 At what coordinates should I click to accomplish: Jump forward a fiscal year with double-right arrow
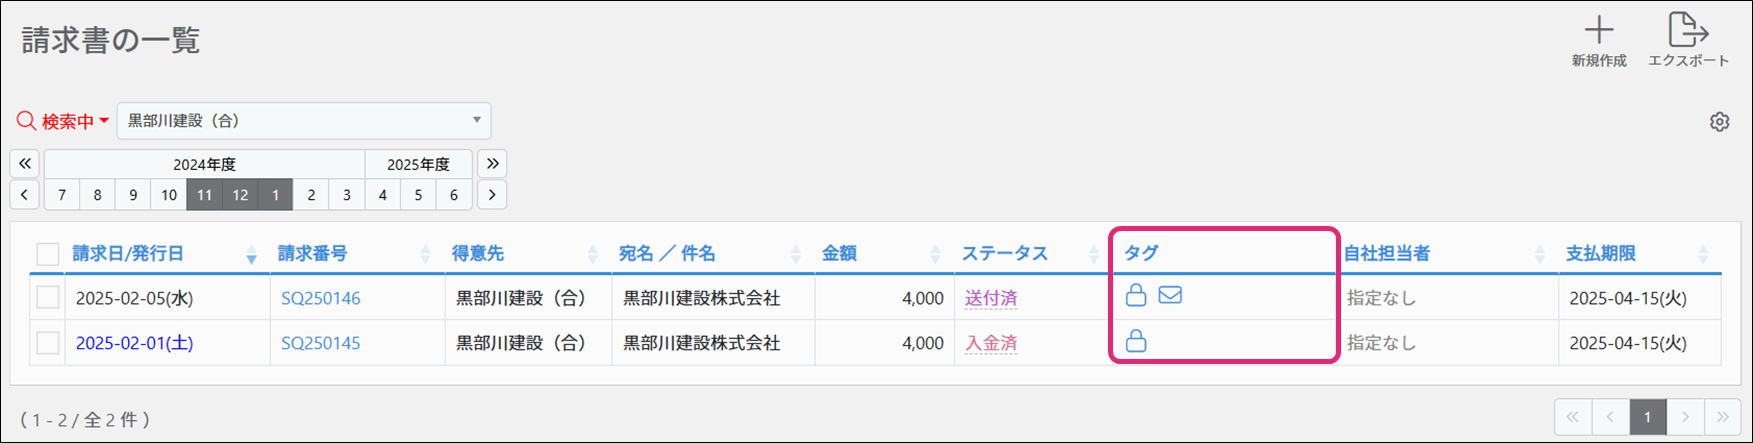pyautogui.click(x=492, y=163)
